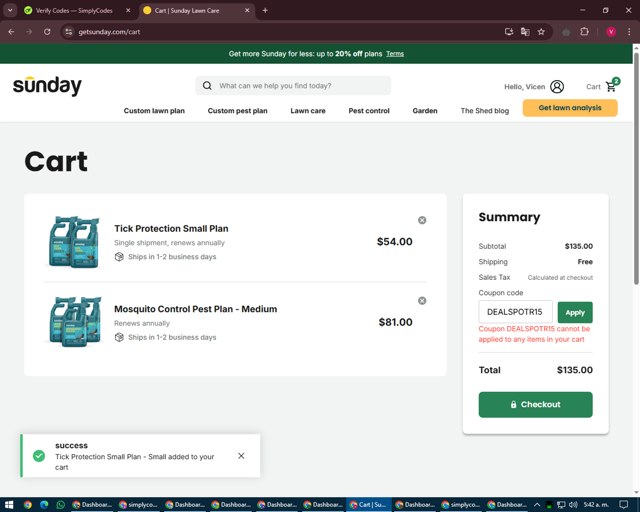
Task: Switch to the 'Cart | Su...' taskbar window
Action: [x=369, y=505]
